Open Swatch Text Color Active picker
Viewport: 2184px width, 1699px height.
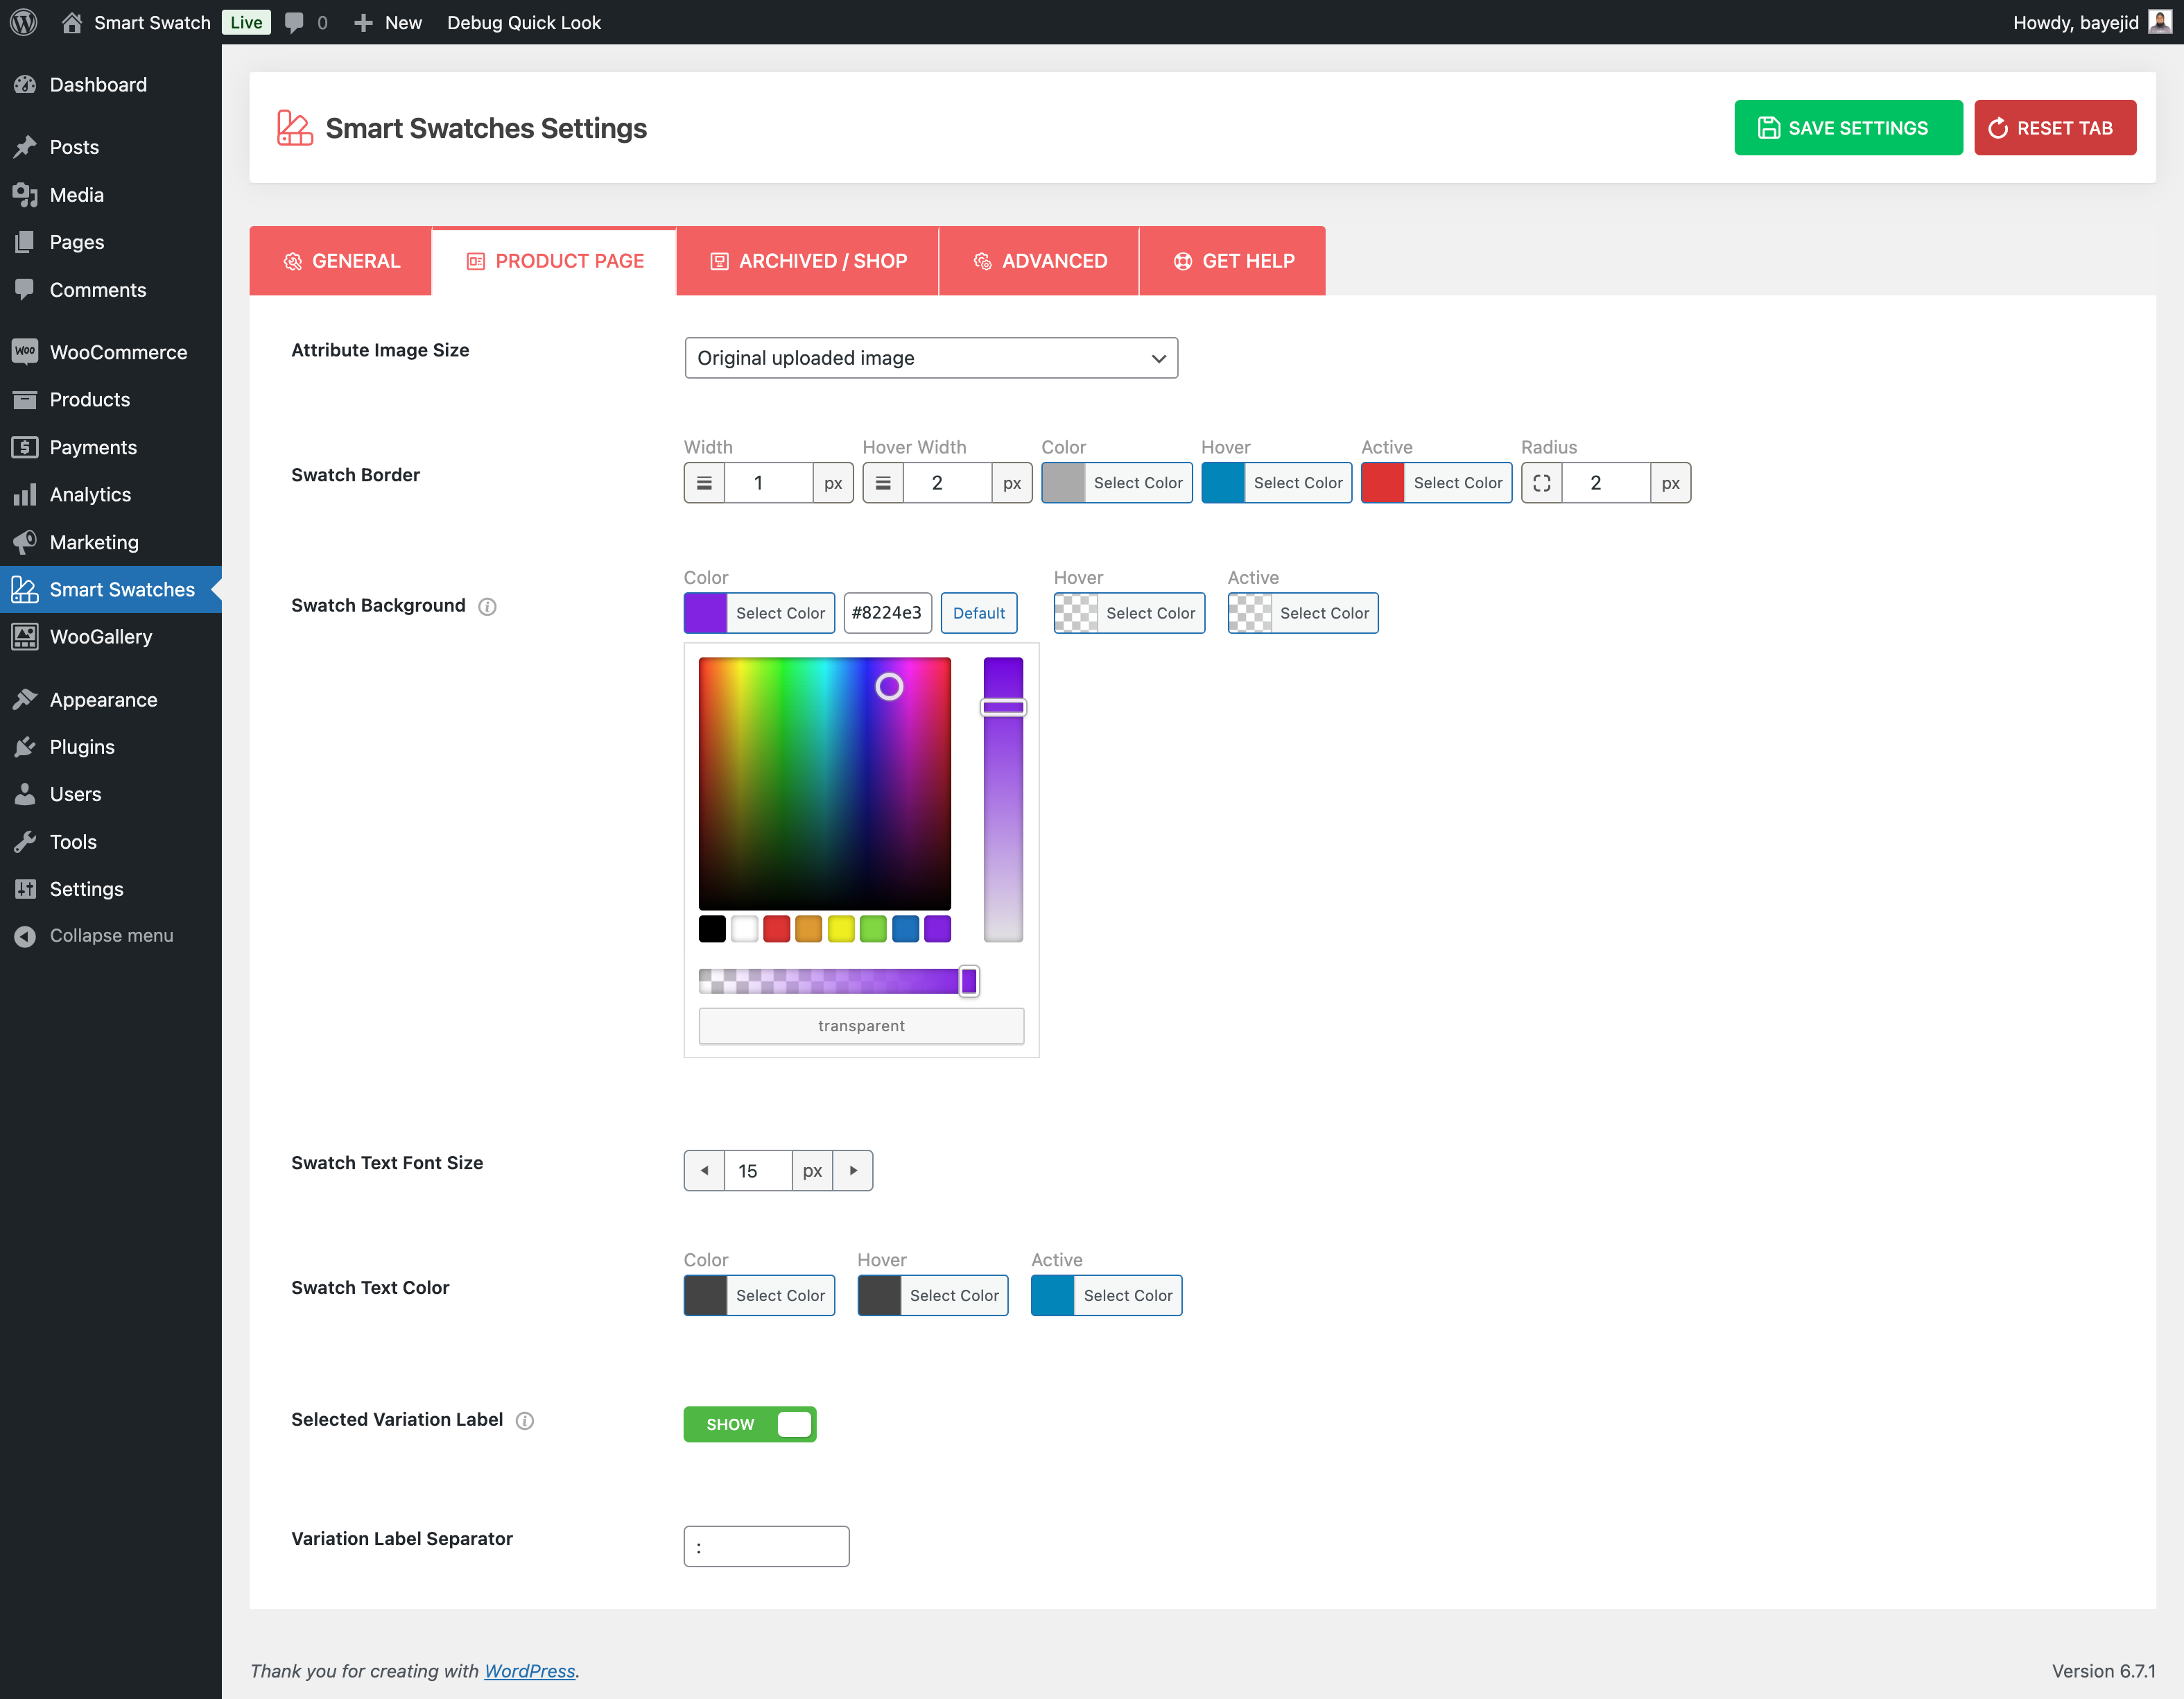pos(1107,1295)
